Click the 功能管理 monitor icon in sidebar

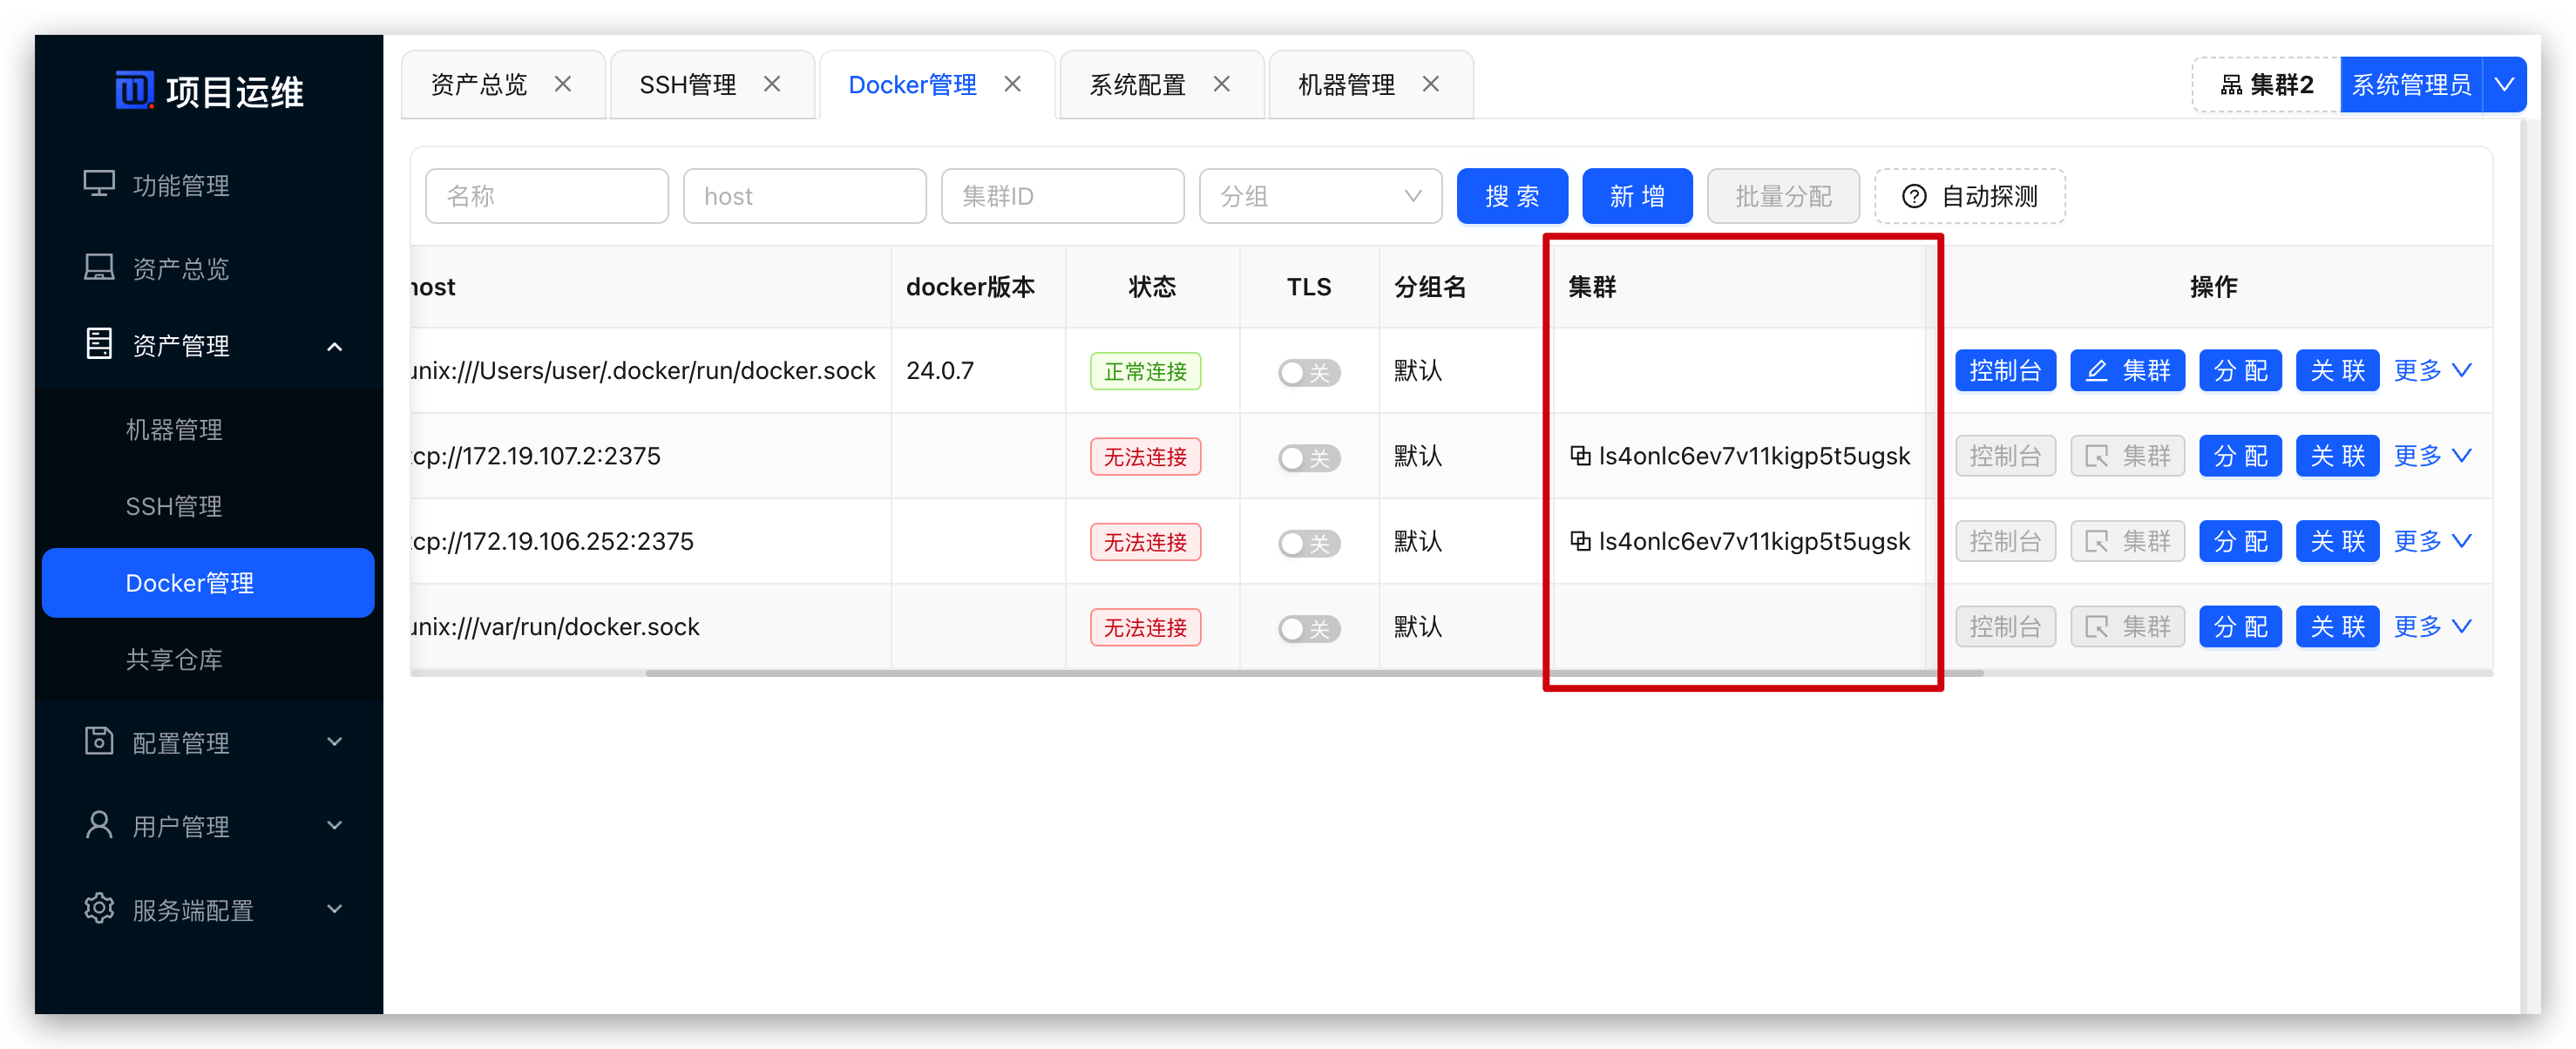pos(98,184)
